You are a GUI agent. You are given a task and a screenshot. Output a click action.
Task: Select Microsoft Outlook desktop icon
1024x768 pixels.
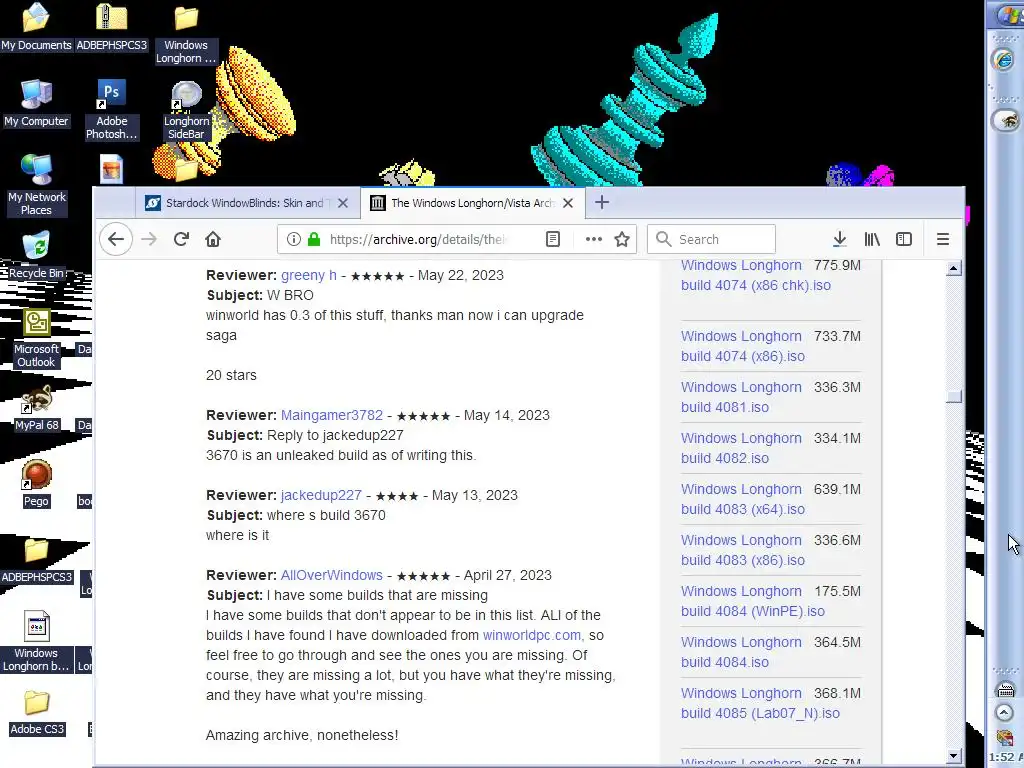(36, 338)
